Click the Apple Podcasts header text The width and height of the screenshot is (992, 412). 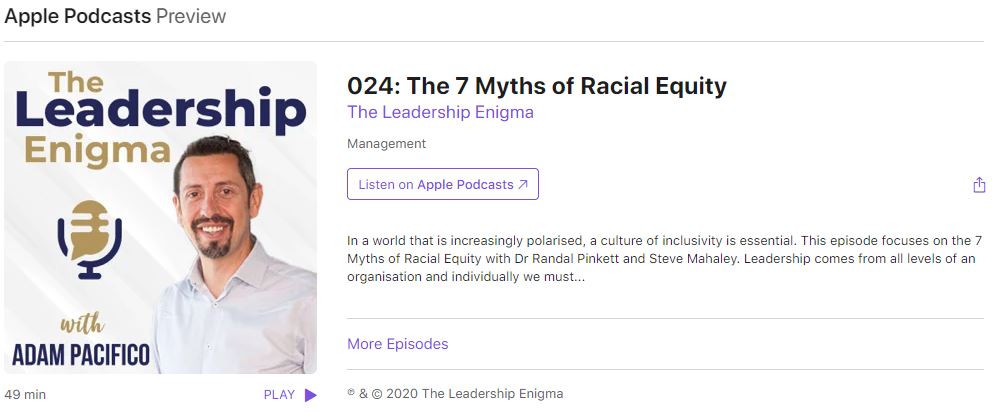pyautogui.click(x=77, y=16)
